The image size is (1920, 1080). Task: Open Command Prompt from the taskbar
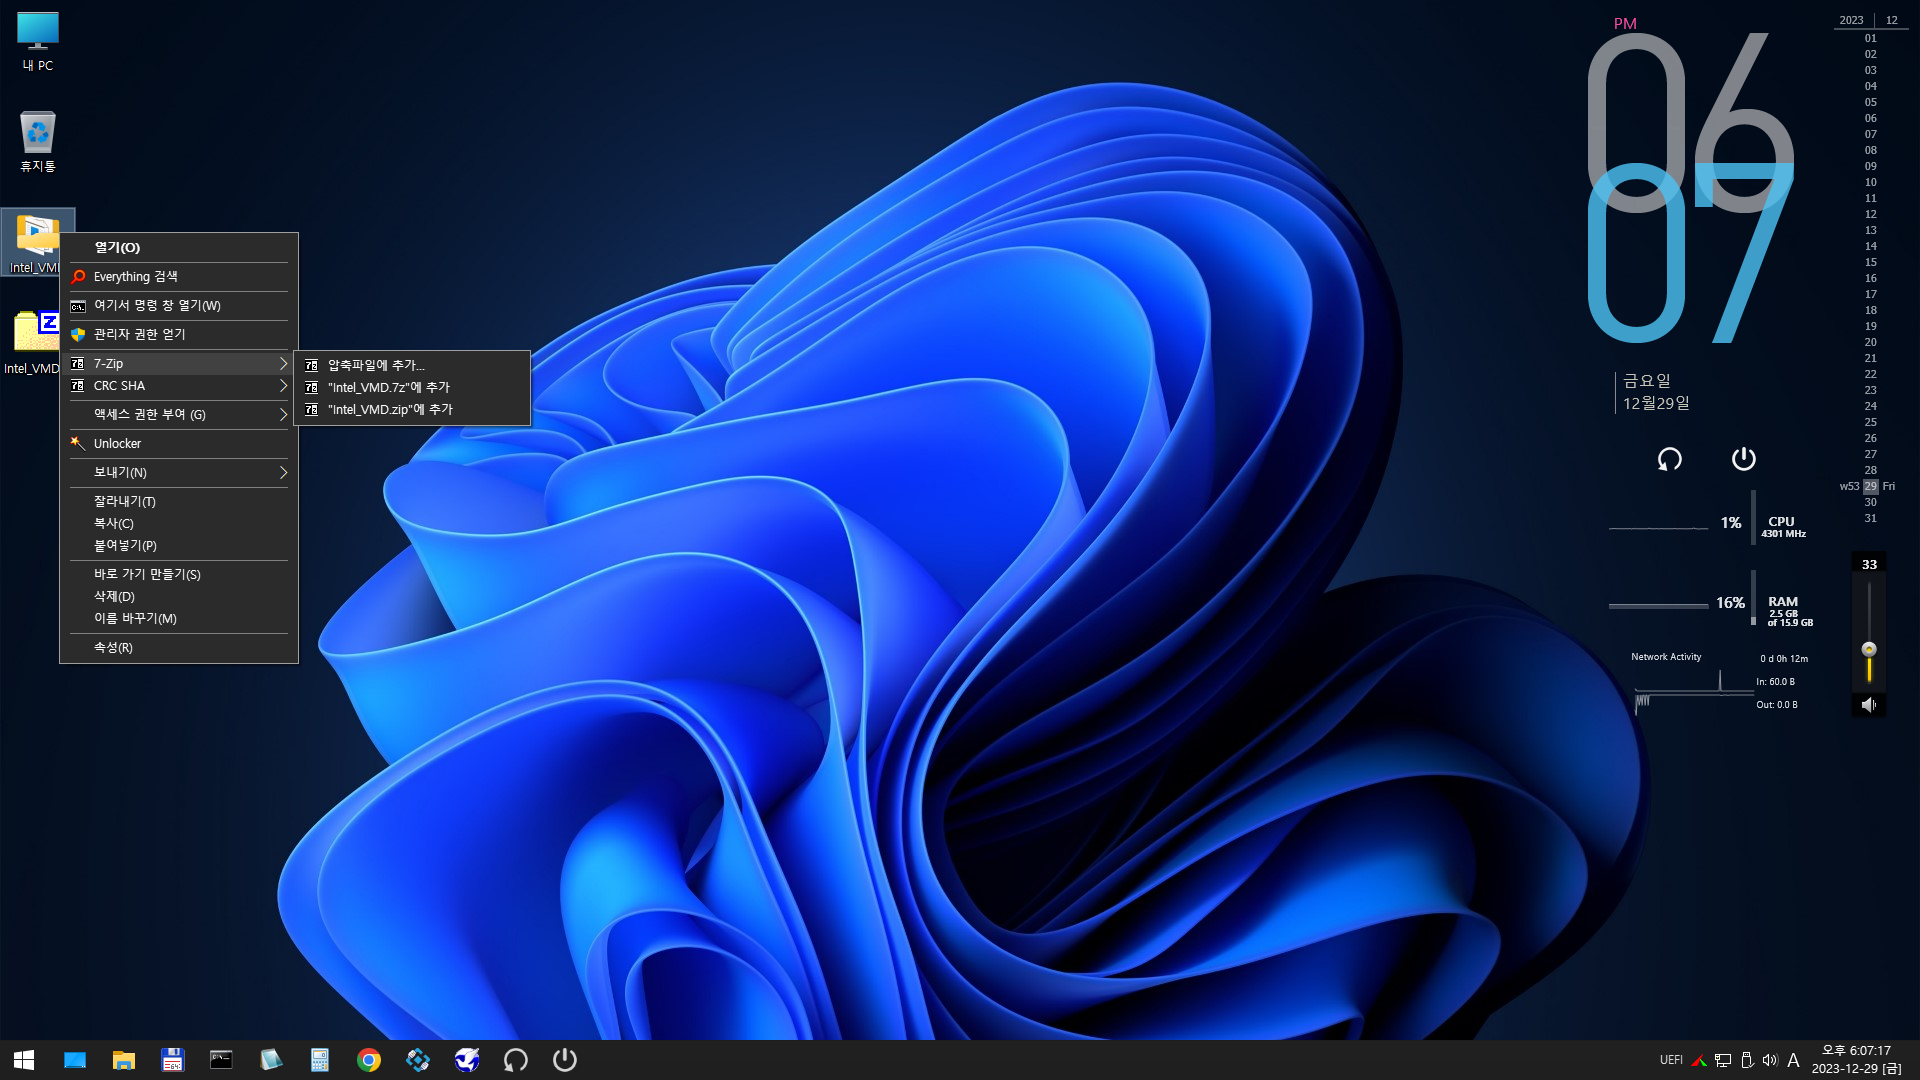coord(221,1060)
